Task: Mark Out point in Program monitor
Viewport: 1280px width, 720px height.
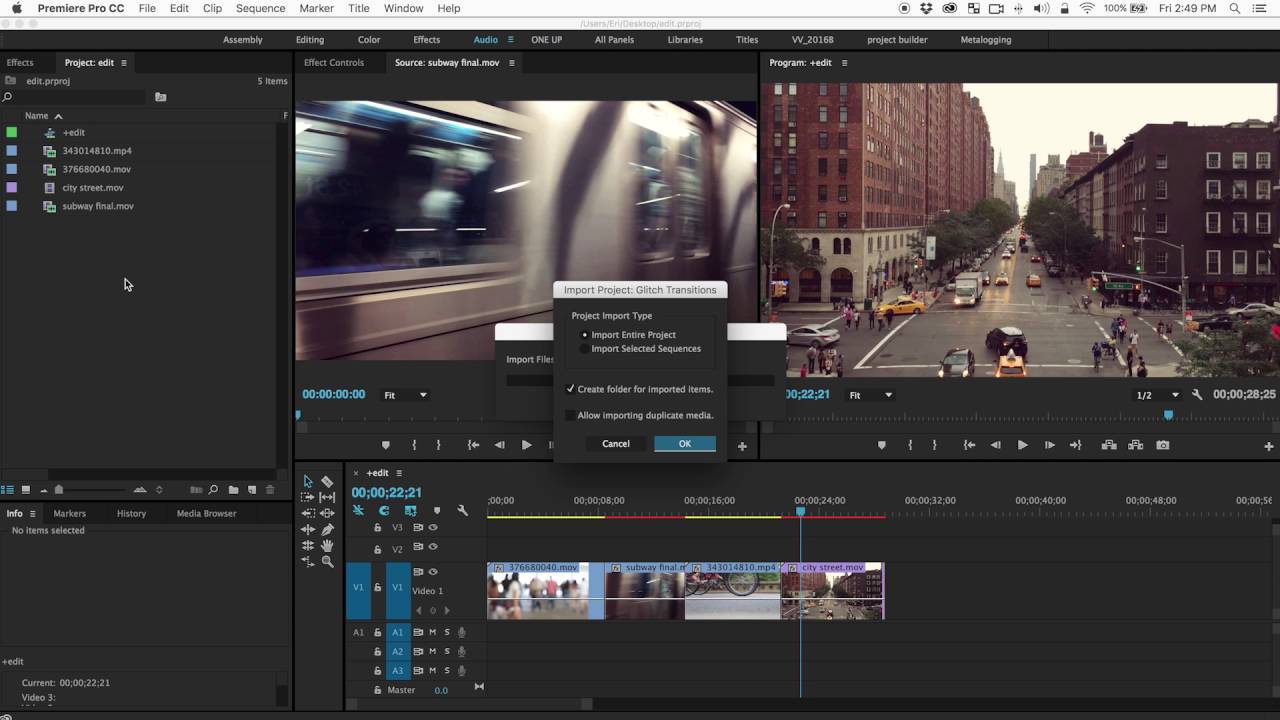Action: 934,445
